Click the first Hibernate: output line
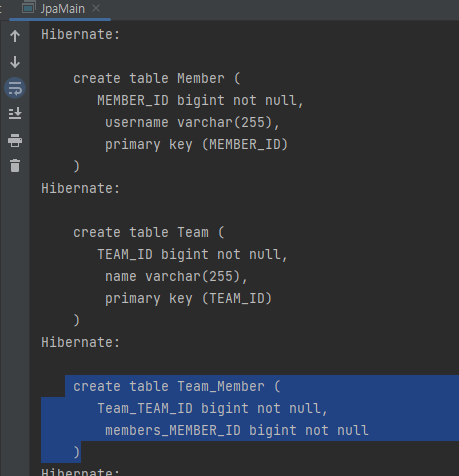This screenshot has width=459, height=476. pyautogui.click(x=80, y=34)
